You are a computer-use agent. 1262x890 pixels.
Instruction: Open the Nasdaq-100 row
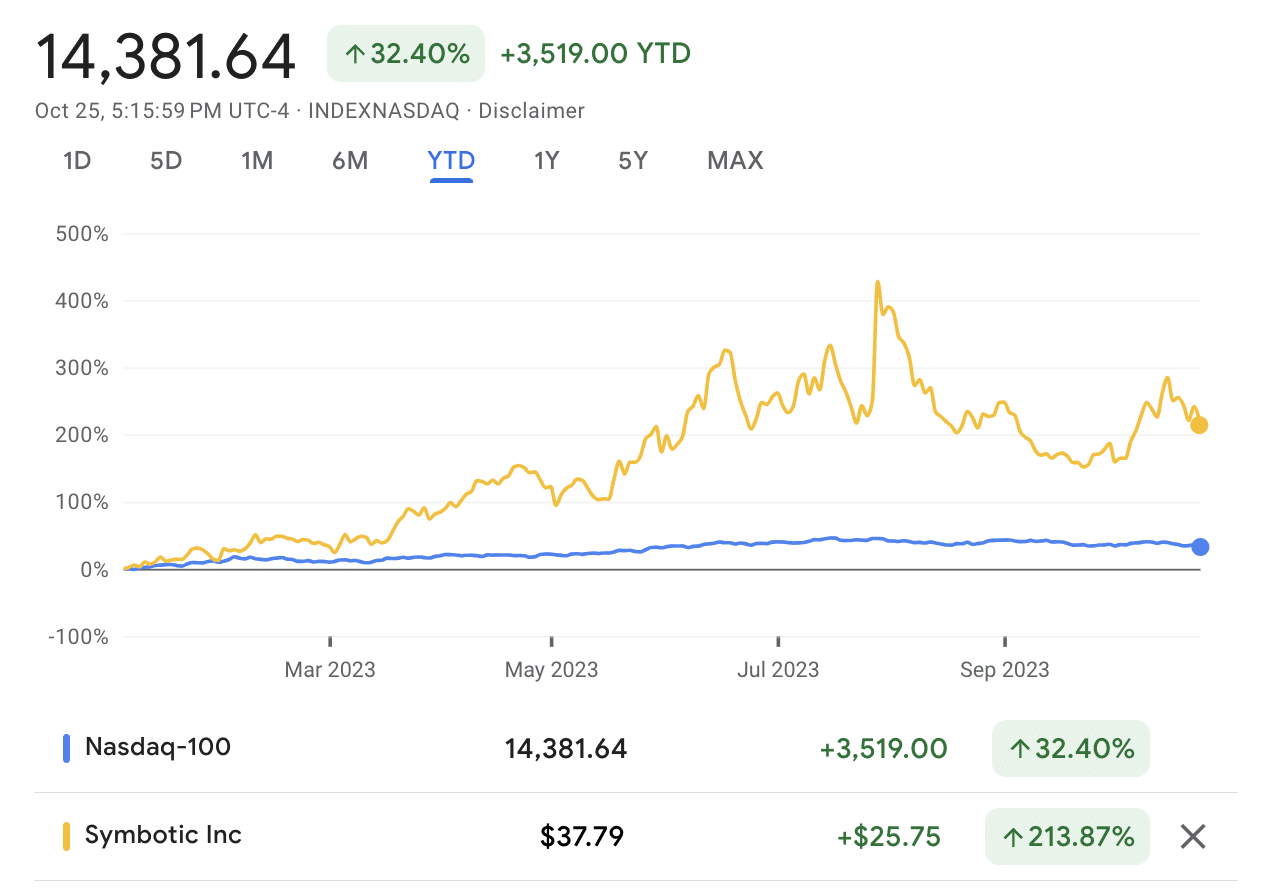pos(635,748)
